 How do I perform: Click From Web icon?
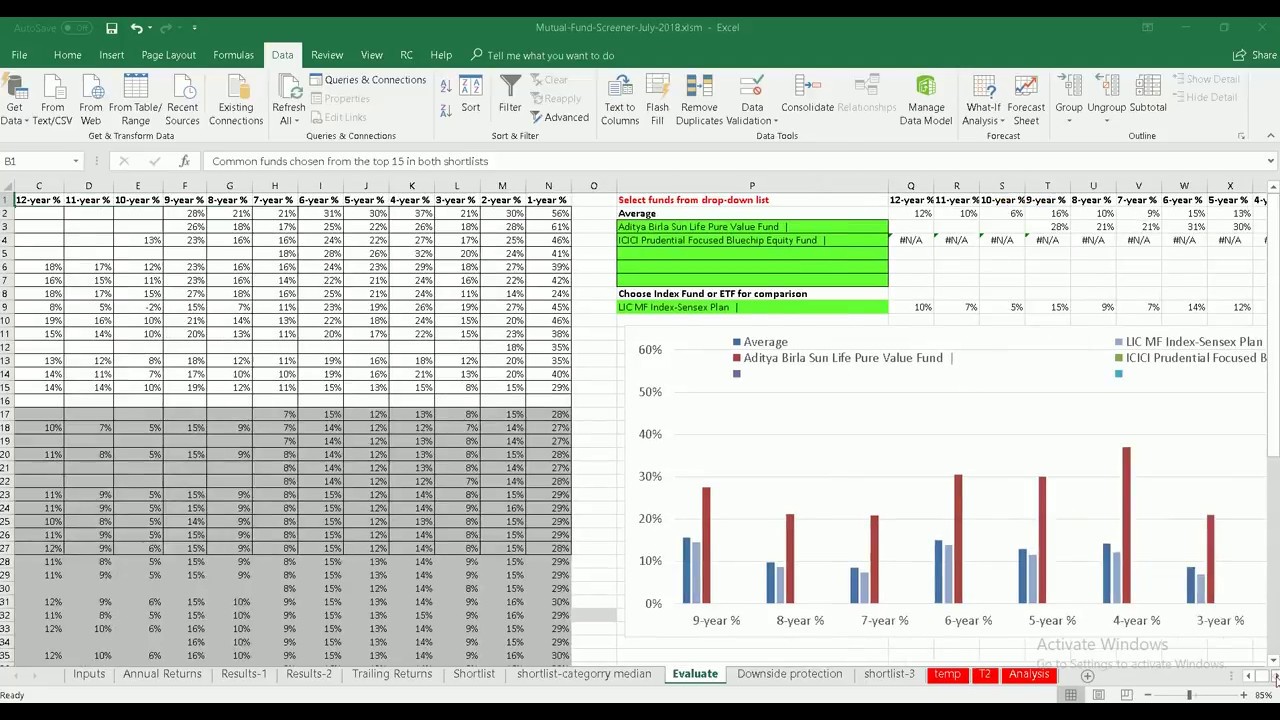(x=90, y=100)
